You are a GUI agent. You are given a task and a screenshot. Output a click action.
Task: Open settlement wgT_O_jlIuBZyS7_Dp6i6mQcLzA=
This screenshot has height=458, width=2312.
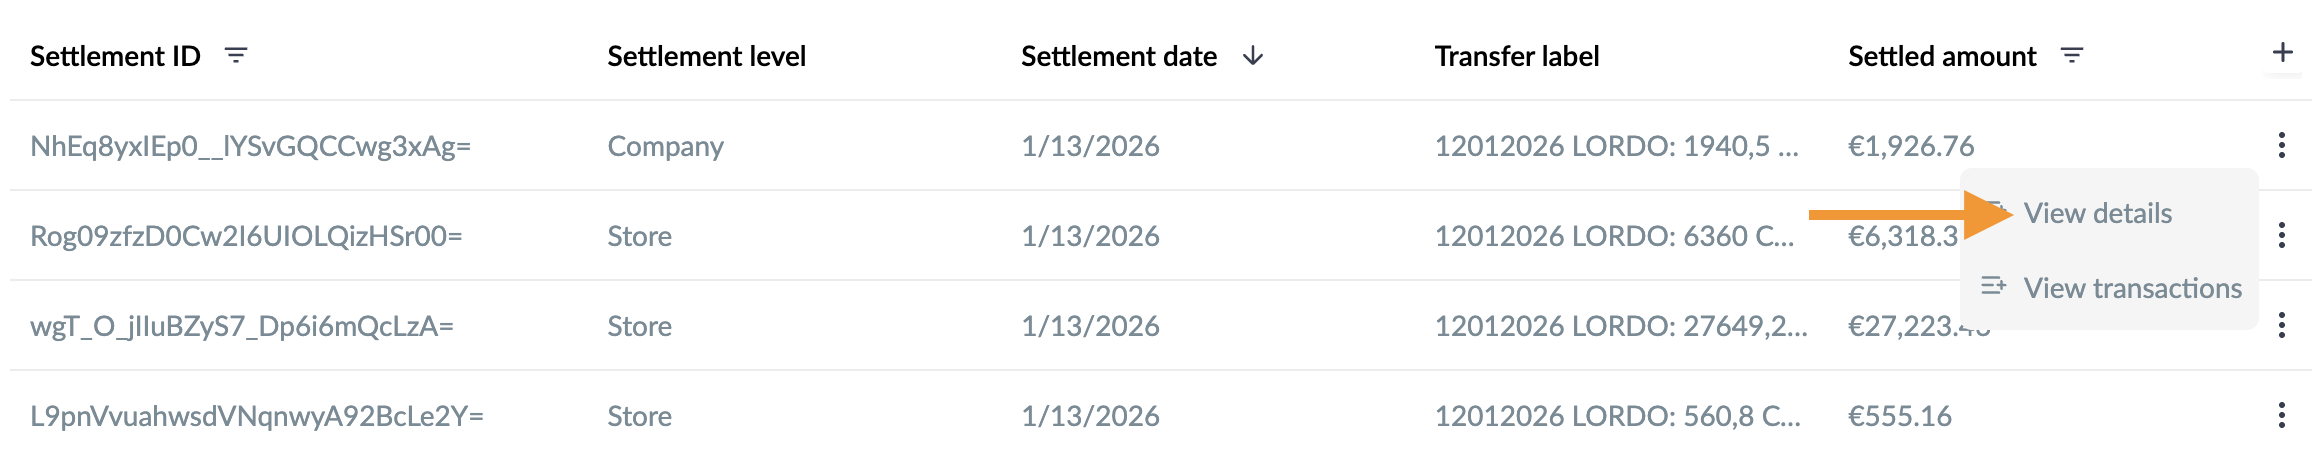click(x=242, y=326)
